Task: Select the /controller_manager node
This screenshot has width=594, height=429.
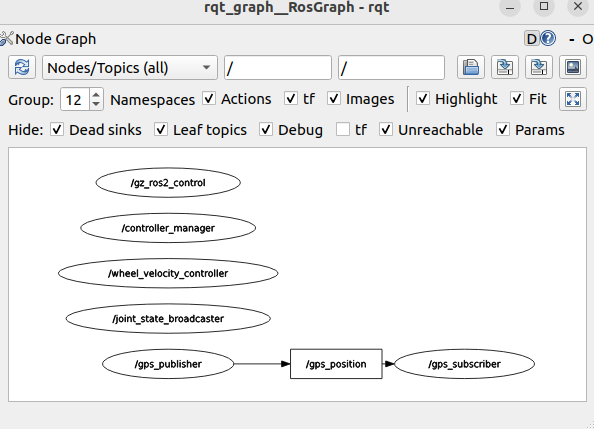Action: (x=168, y=228)
